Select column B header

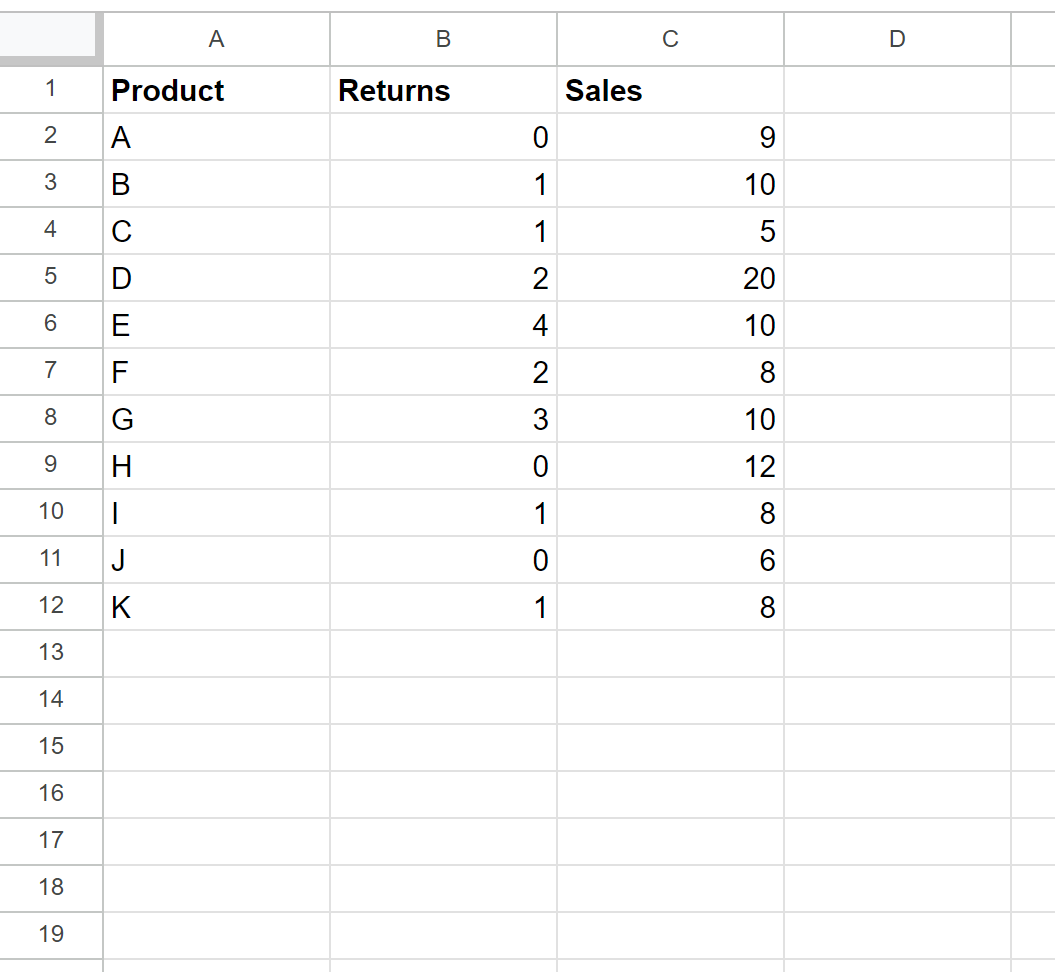click(x=443, y=39)
